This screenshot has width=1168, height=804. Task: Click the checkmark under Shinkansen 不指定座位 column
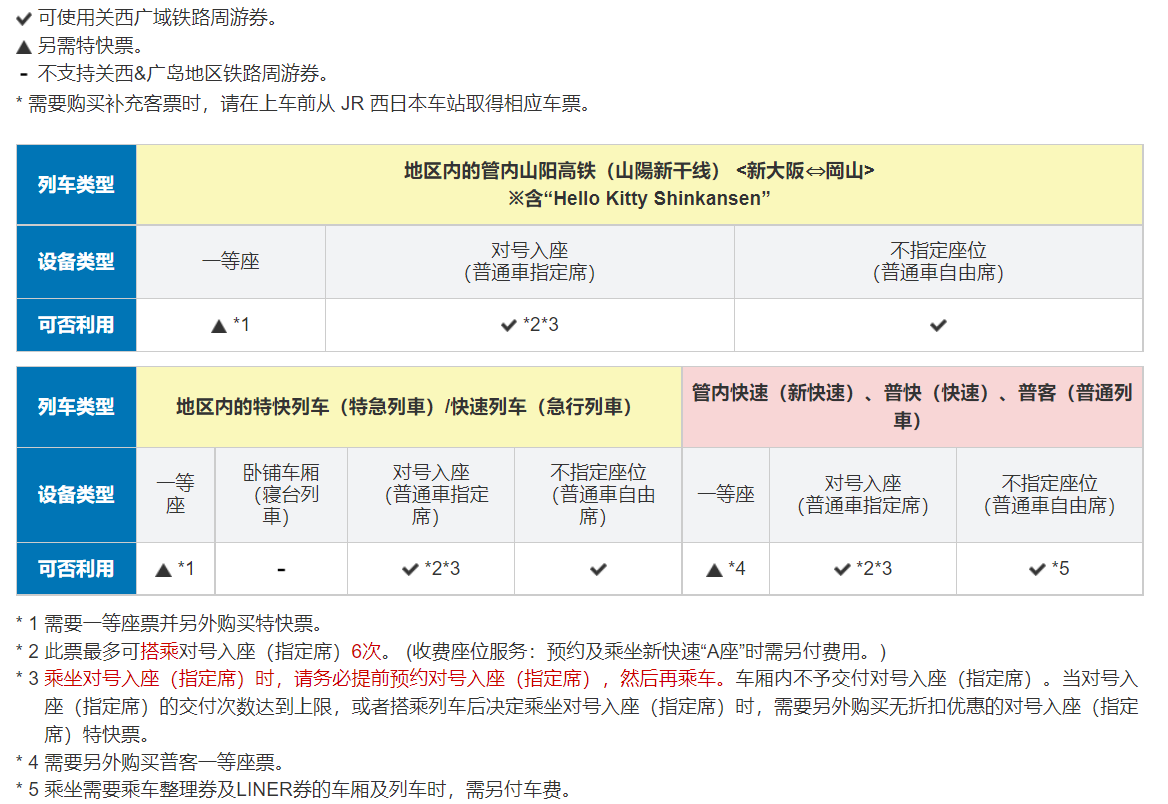[x=938, y=325]
